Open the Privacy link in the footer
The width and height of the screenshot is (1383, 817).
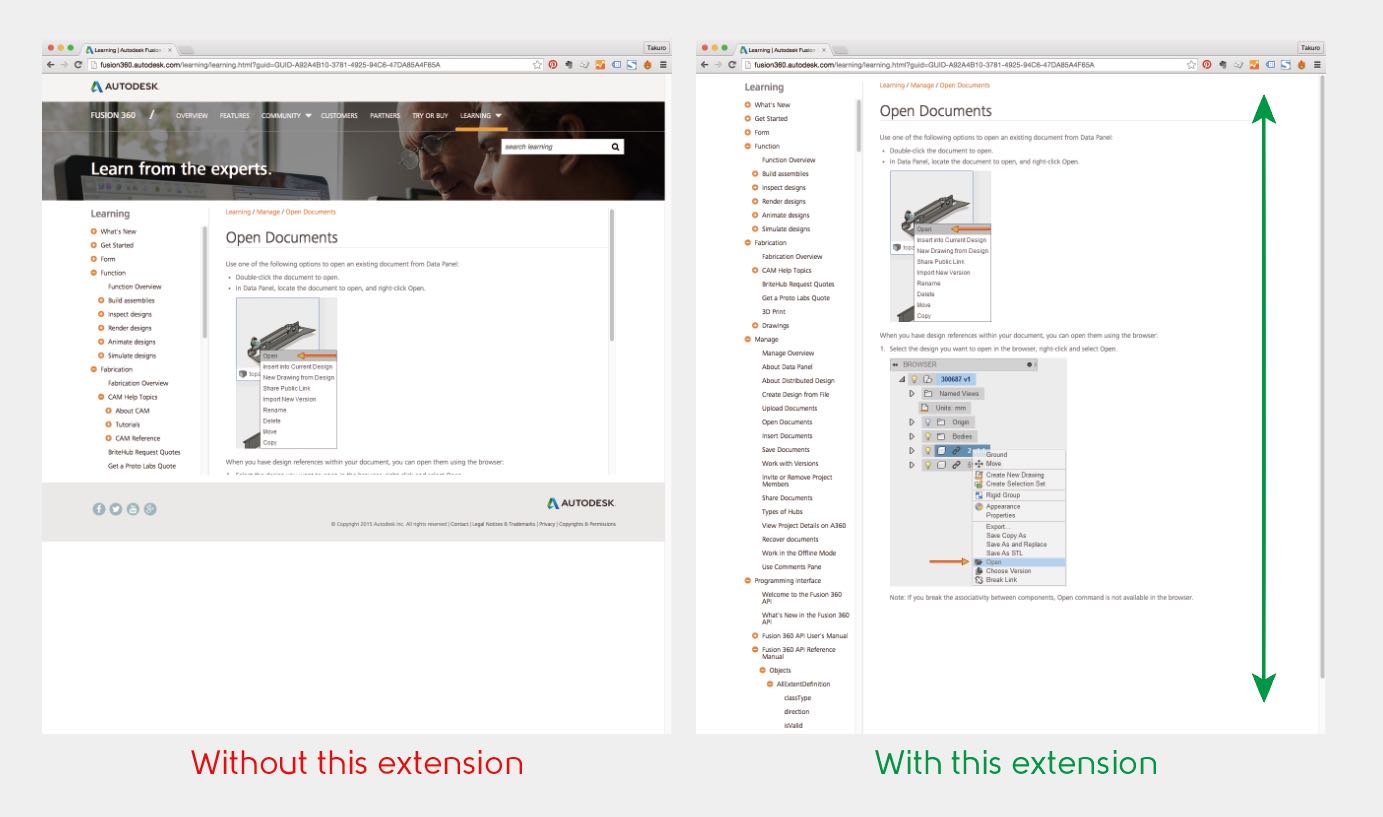coord(547,524)
